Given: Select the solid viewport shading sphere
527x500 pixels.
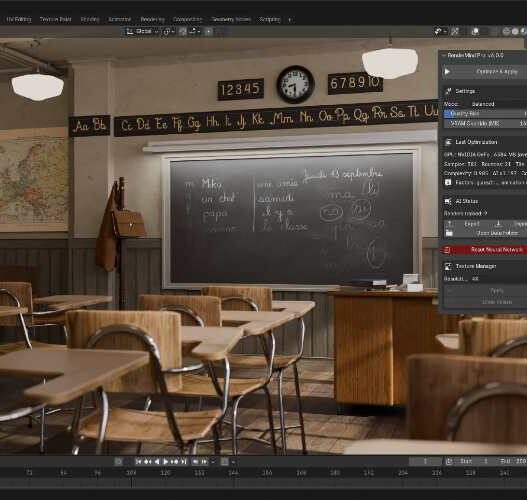Looking at the screenshot, I should 515,32.
